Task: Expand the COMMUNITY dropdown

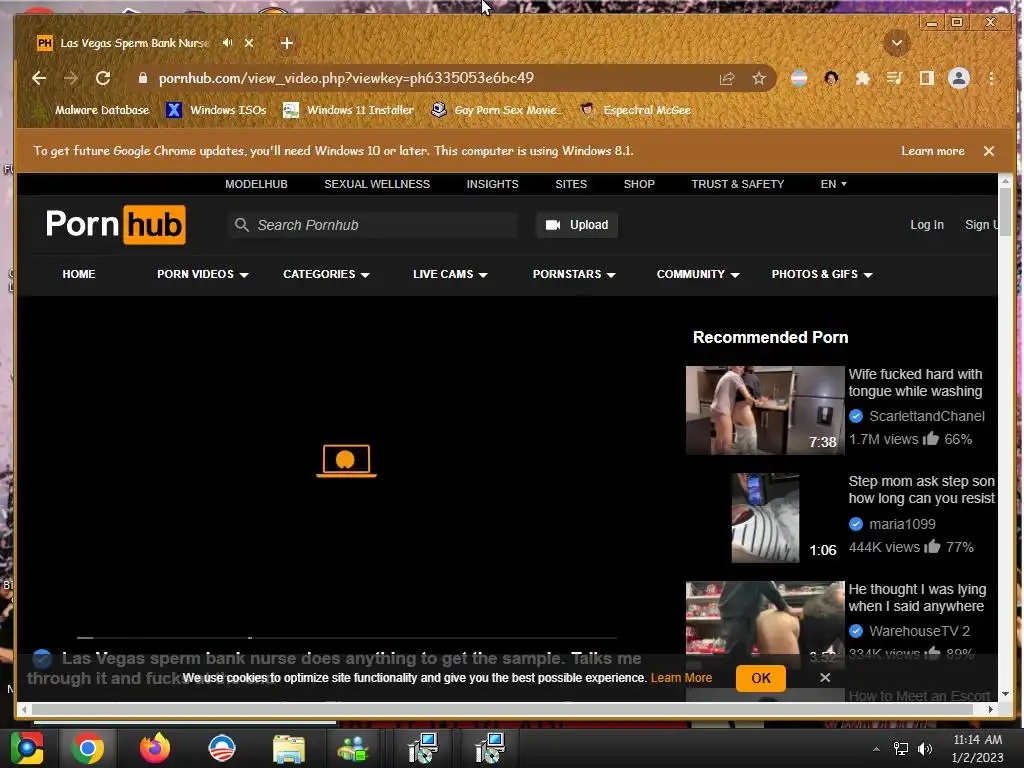Action: tap(697, 274)
